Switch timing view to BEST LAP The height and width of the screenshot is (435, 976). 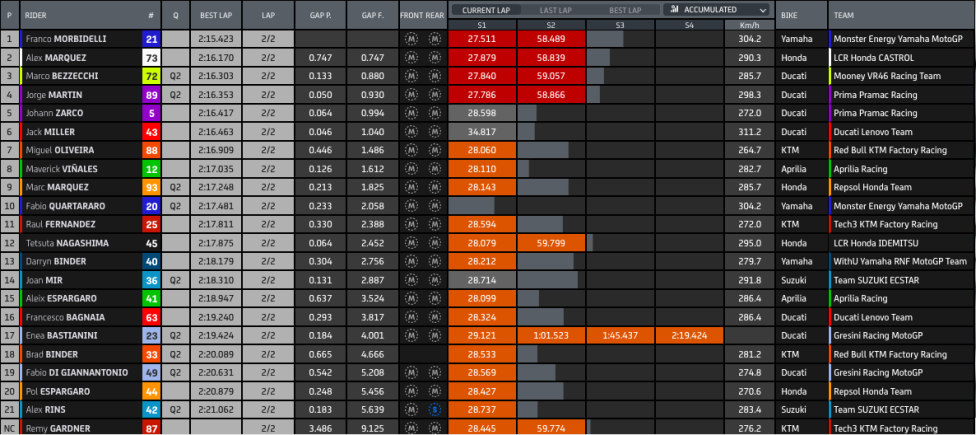(625, 10)
